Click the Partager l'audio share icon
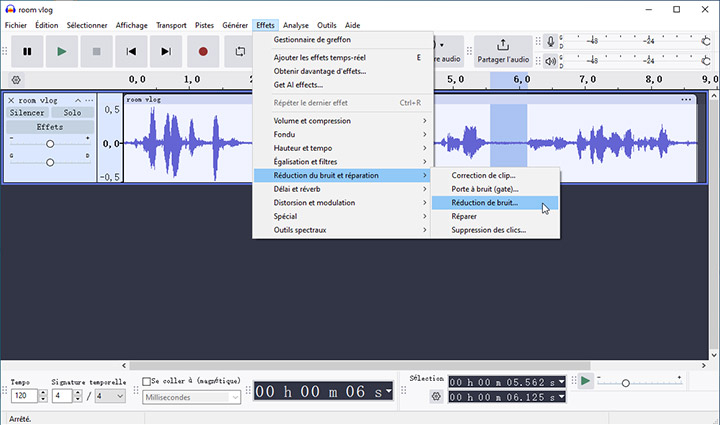 click(x=502, y=45)
